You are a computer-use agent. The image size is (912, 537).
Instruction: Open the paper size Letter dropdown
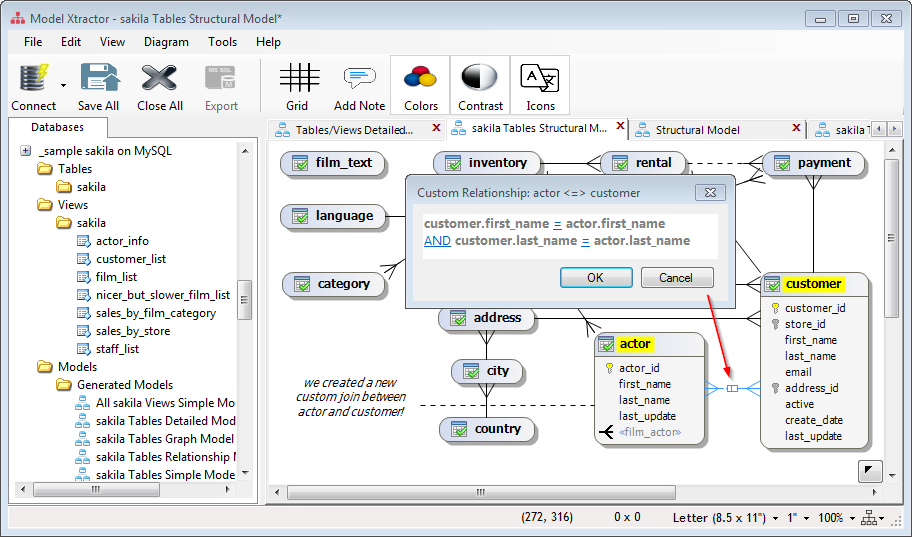click(x=775, y=518)
